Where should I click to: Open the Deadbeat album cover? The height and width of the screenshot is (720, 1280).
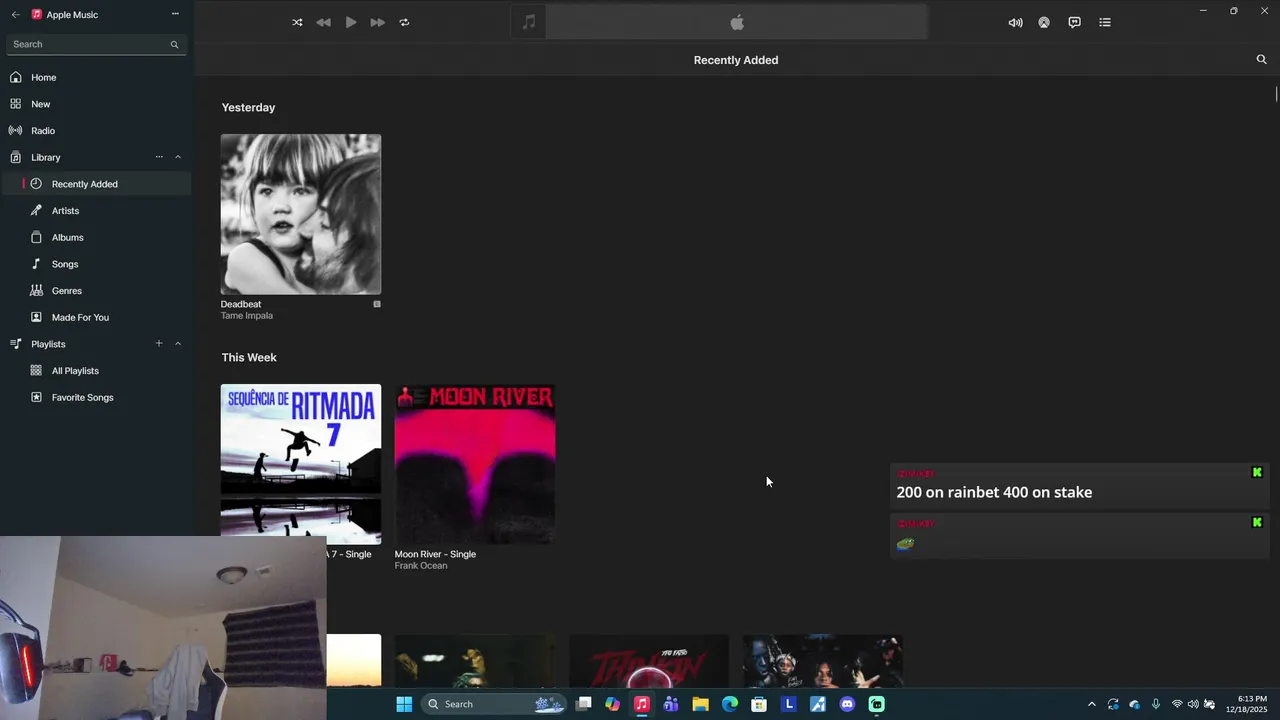point(301,214)
